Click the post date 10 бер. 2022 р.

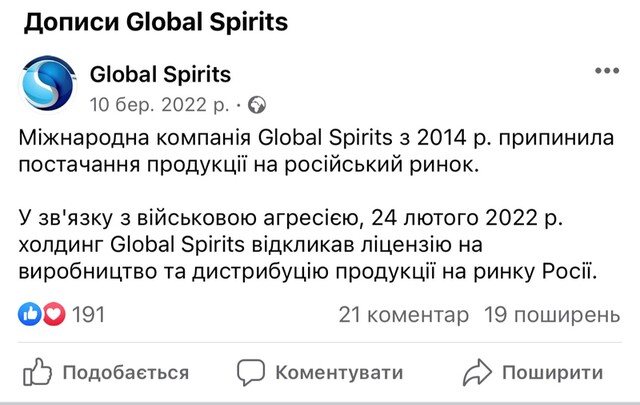[160, 102]
